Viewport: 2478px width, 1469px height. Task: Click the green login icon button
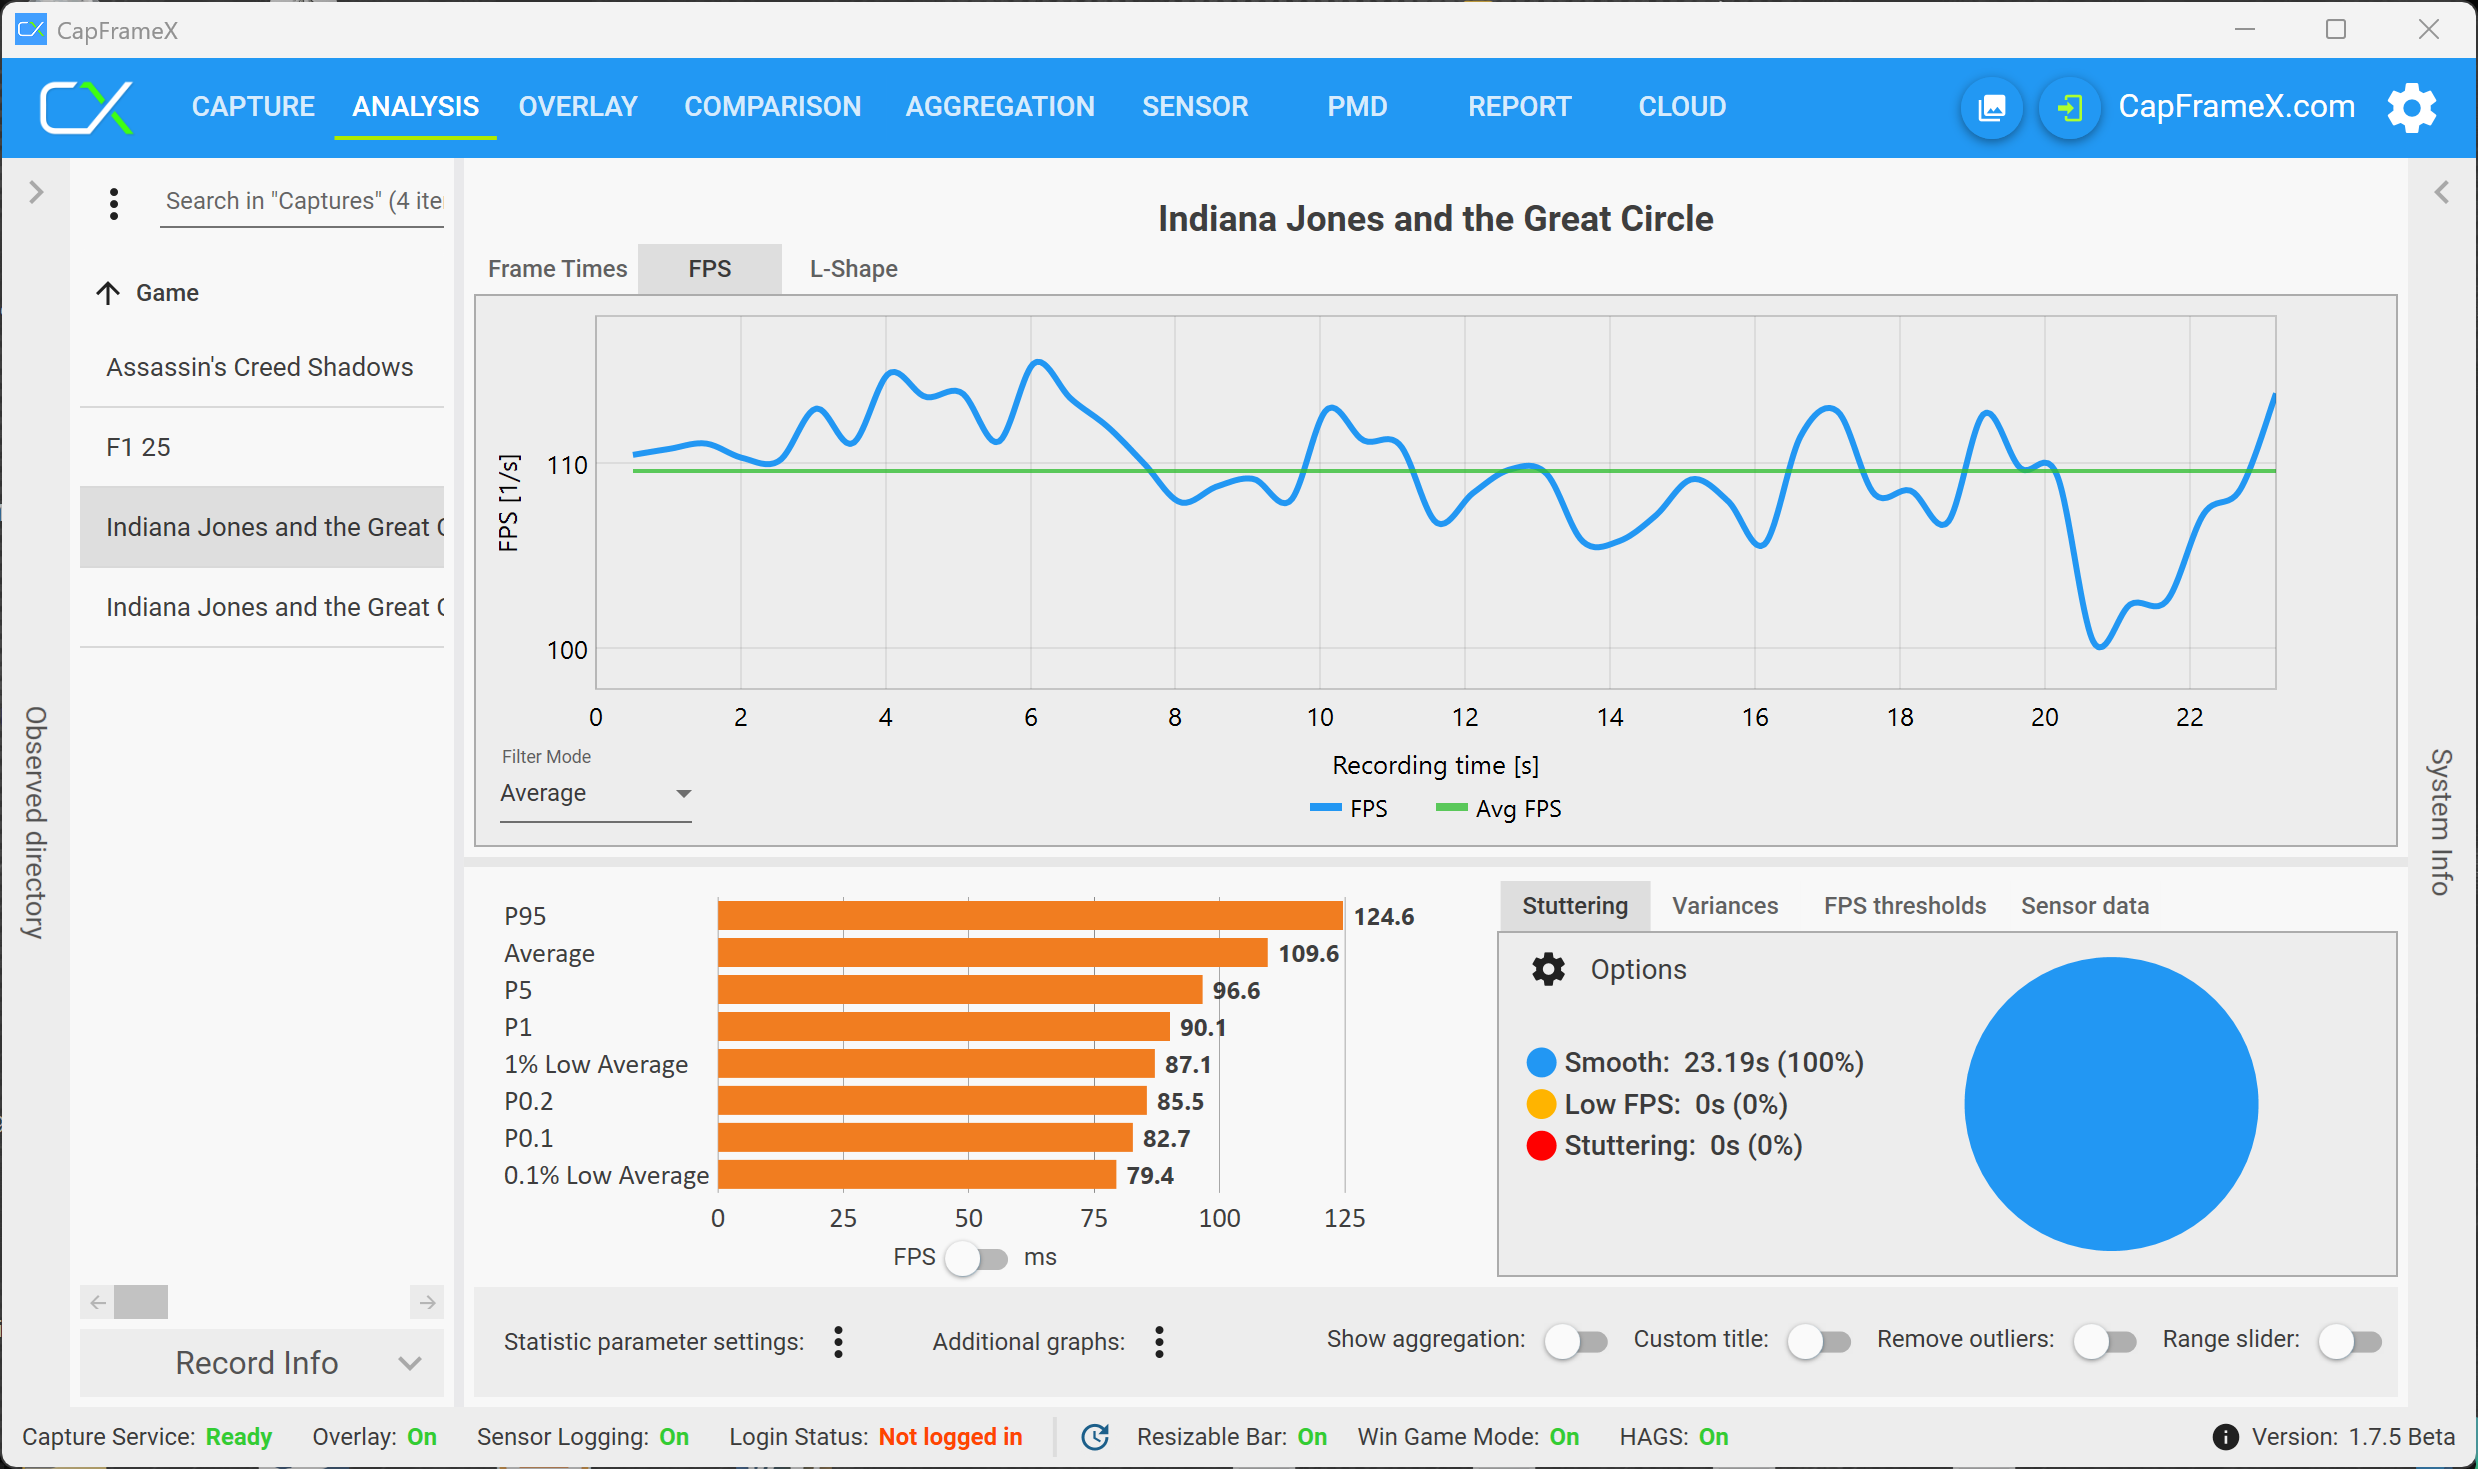(x=2069, y=108)
